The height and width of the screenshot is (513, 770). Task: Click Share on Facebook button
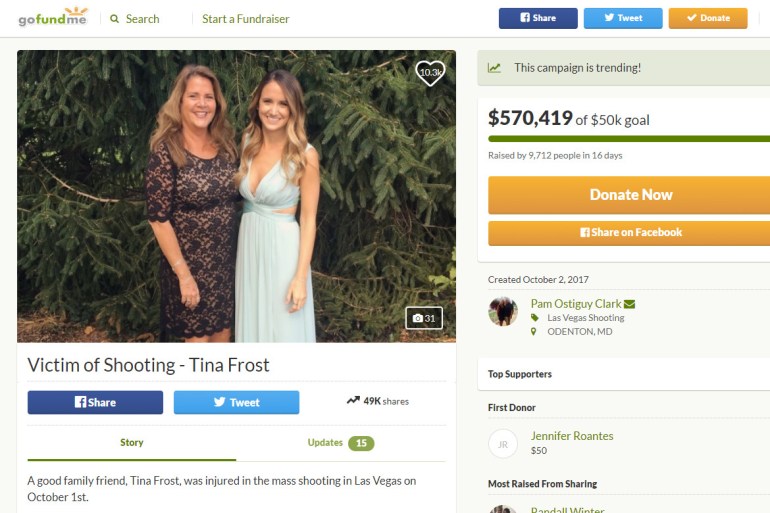point(629,232)
